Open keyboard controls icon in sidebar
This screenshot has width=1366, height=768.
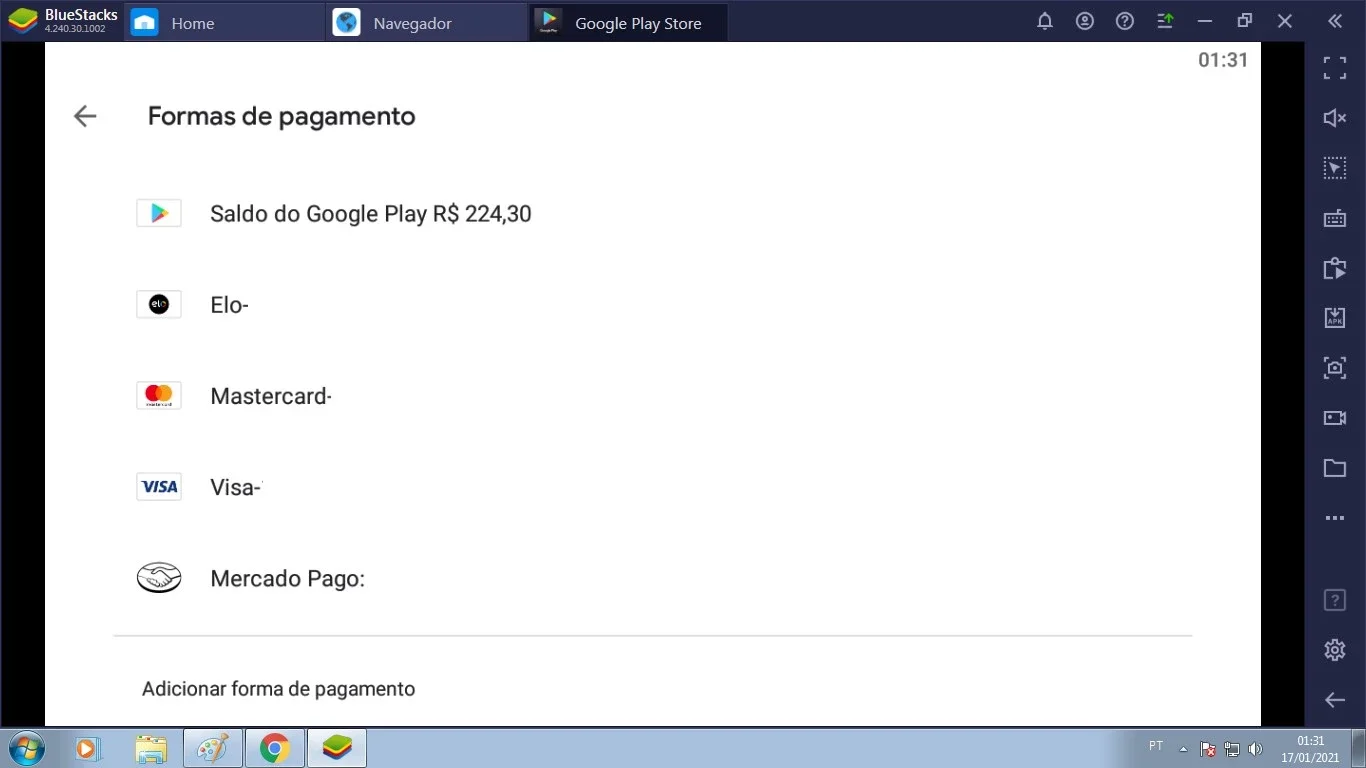1335,219
